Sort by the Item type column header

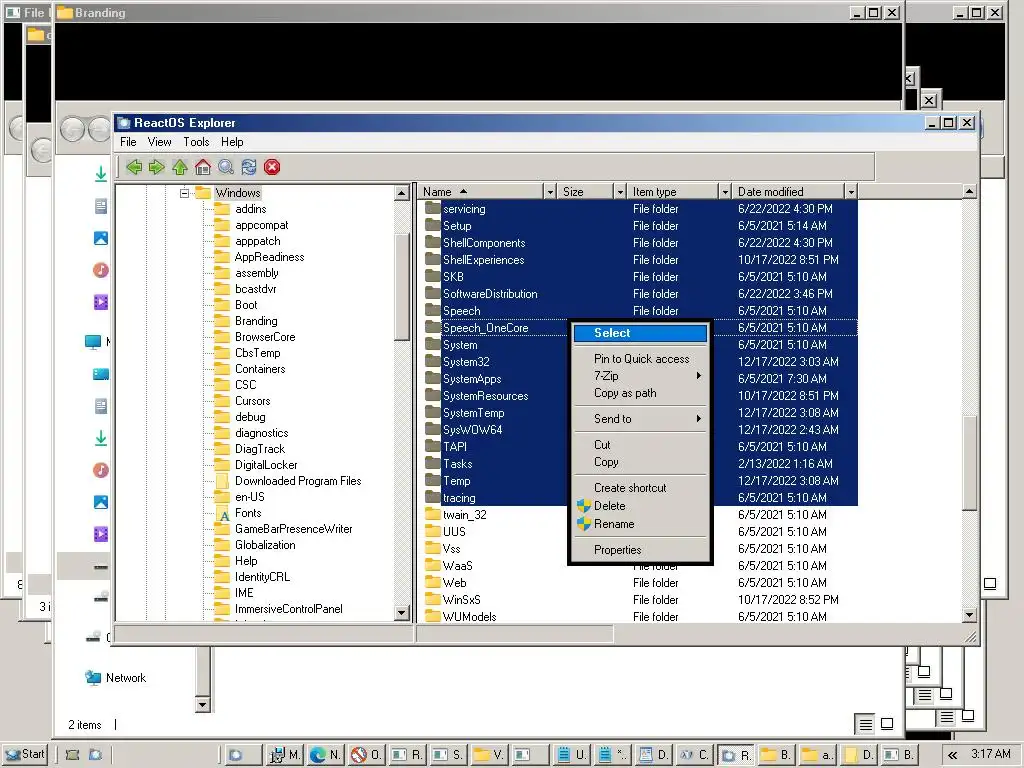[673, 192]
